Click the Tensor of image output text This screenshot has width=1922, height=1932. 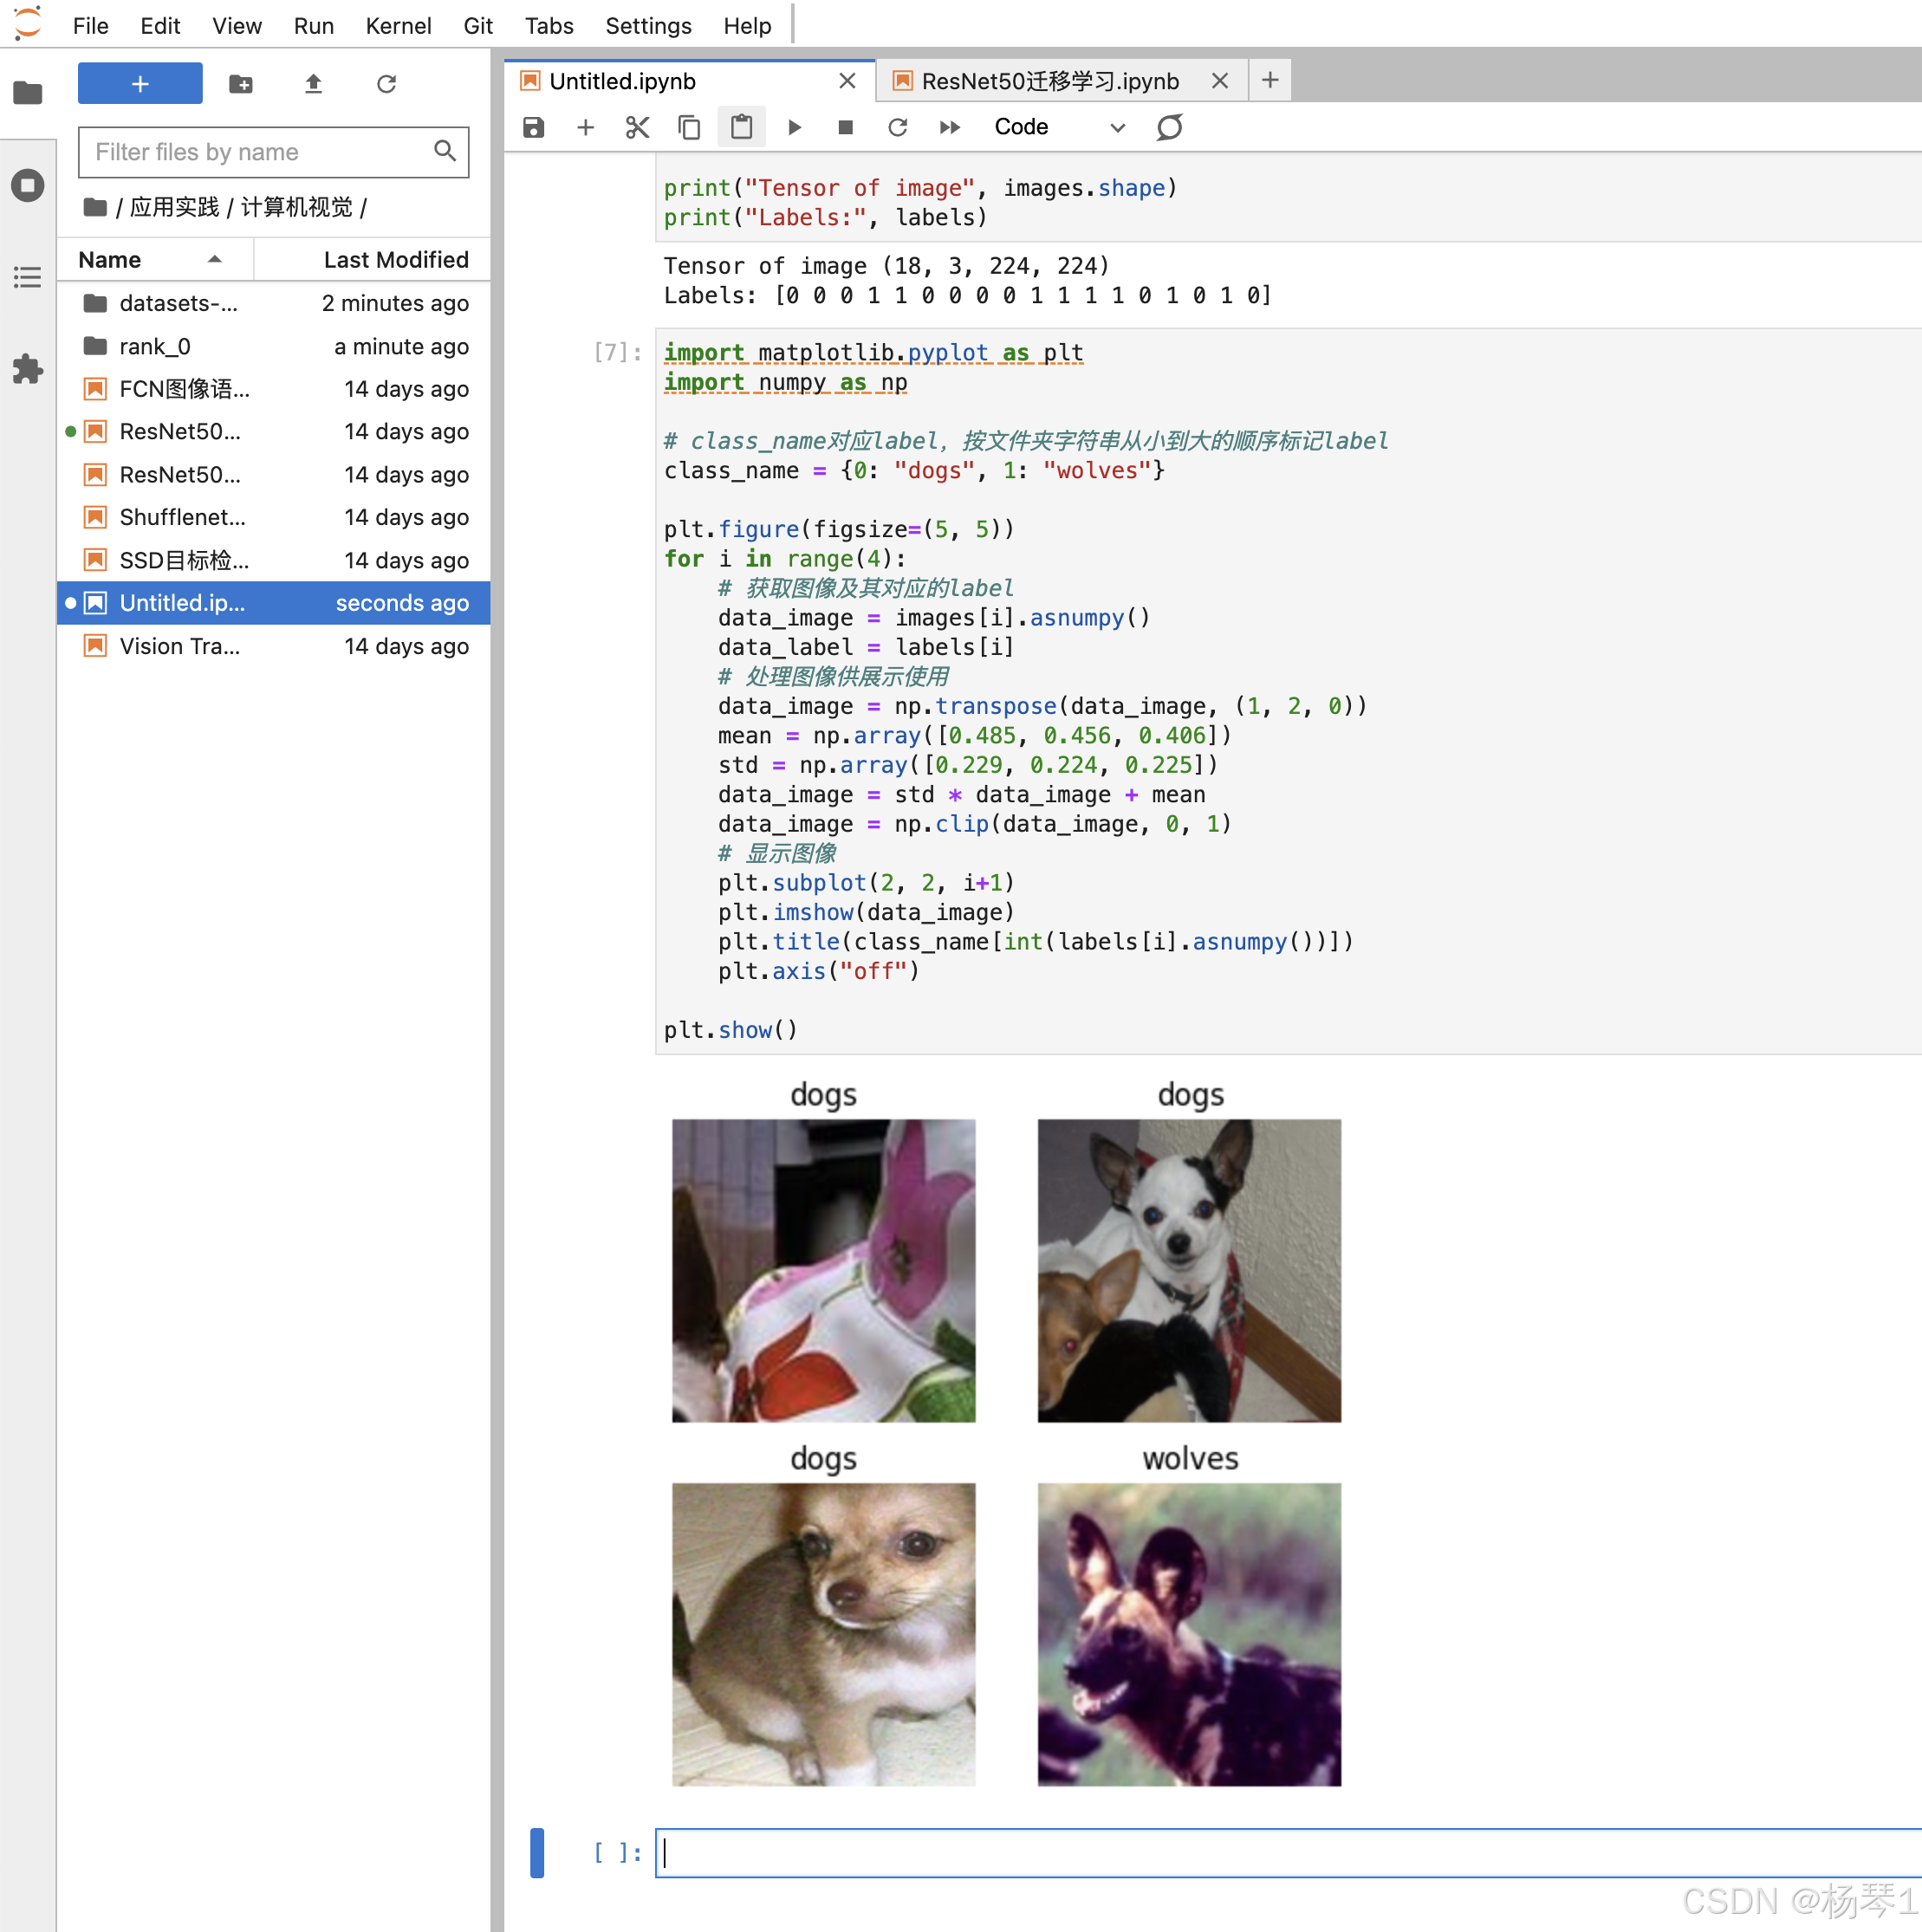[886, 266]
